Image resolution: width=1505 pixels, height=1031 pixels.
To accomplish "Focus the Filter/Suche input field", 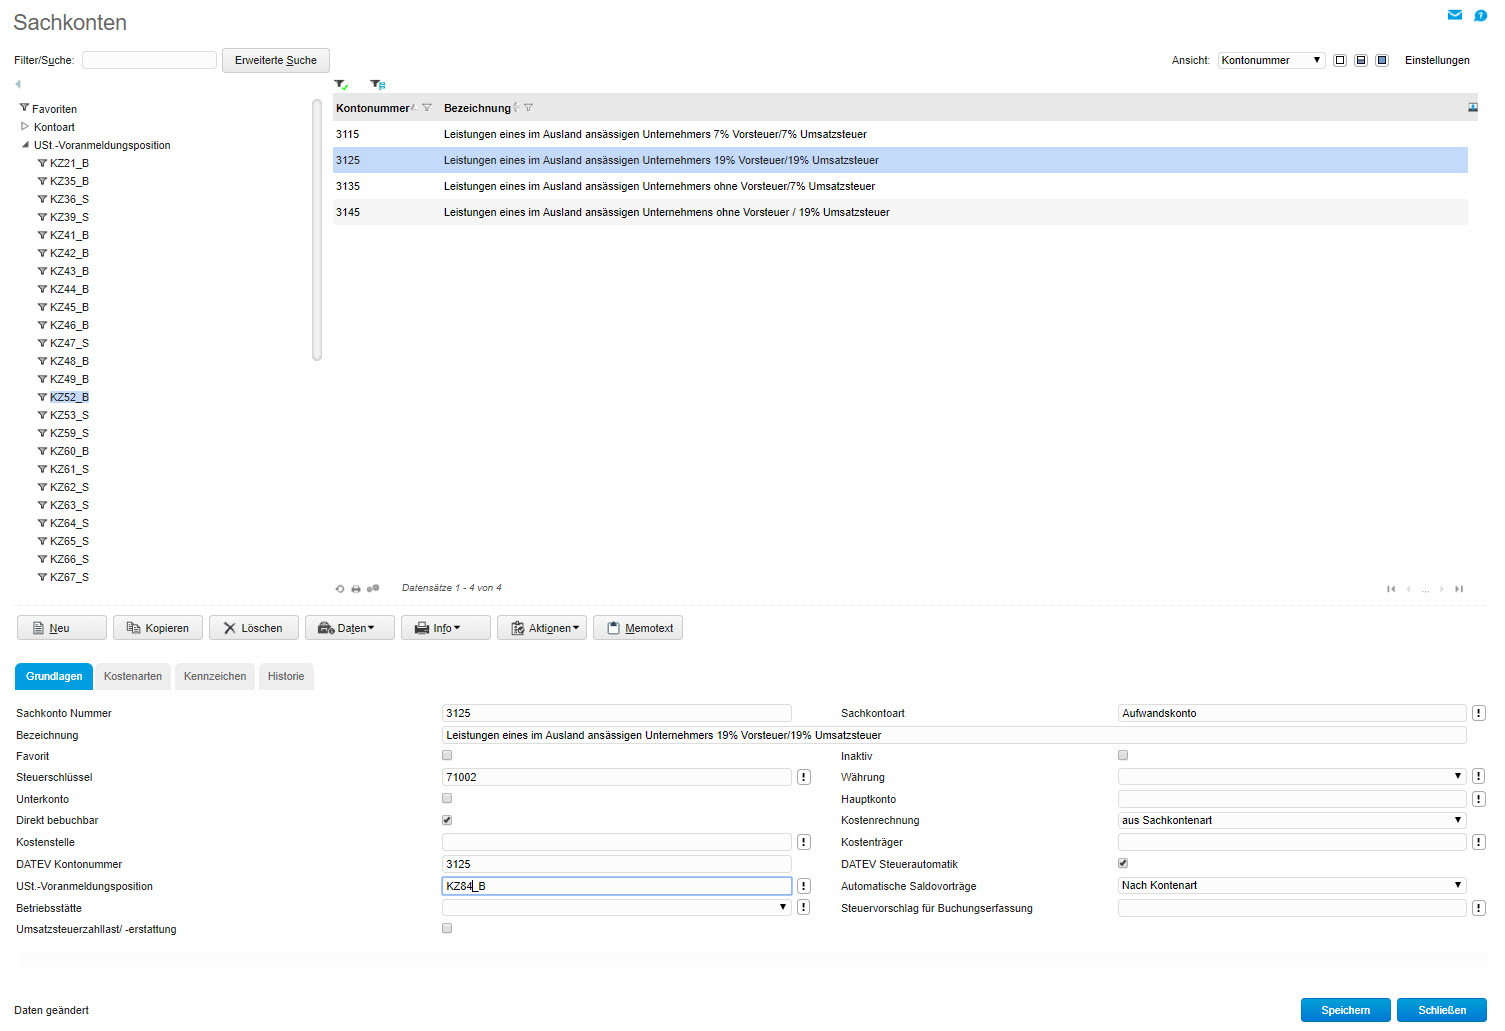I will (150, 60).
